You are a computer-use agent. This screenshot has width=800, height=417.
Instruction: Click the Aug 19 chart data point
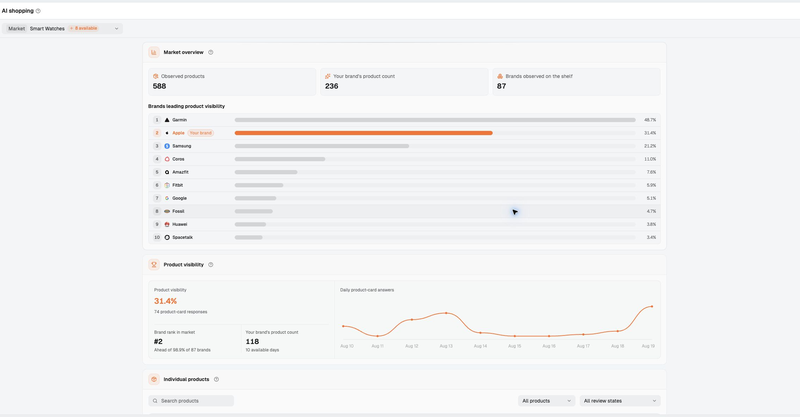tap(652, 306)
